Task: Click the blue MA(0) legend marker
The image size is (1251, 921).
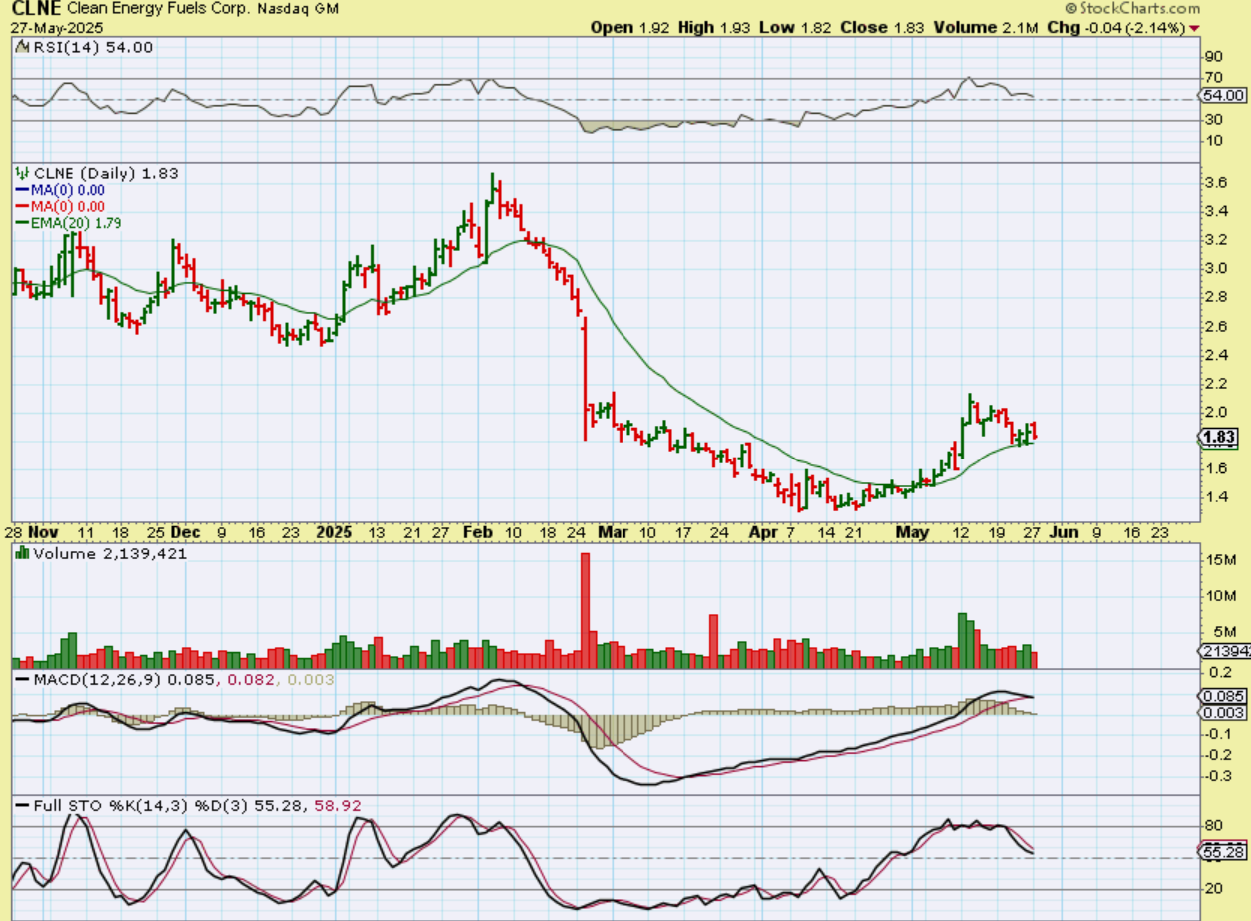Action: pyautogui.click(x=21, y=190)
